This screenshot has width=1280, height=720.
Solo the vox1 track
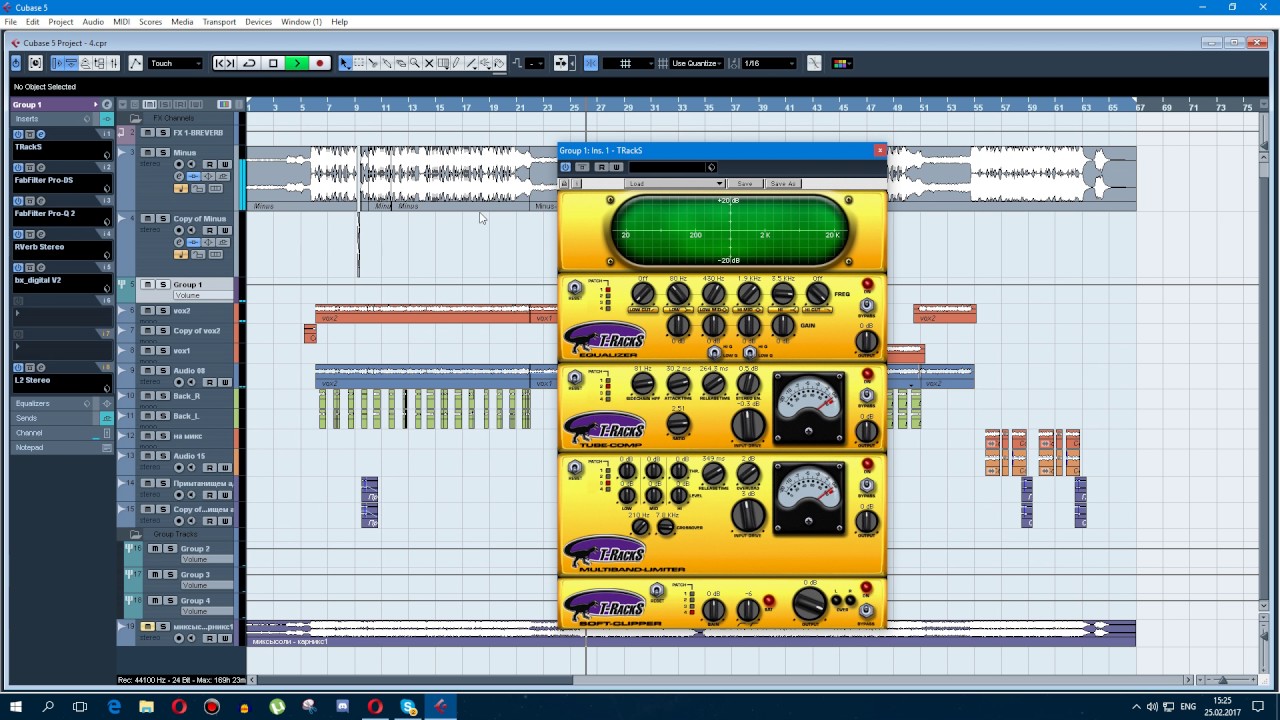pyautogui.click(x=162, y=351)
